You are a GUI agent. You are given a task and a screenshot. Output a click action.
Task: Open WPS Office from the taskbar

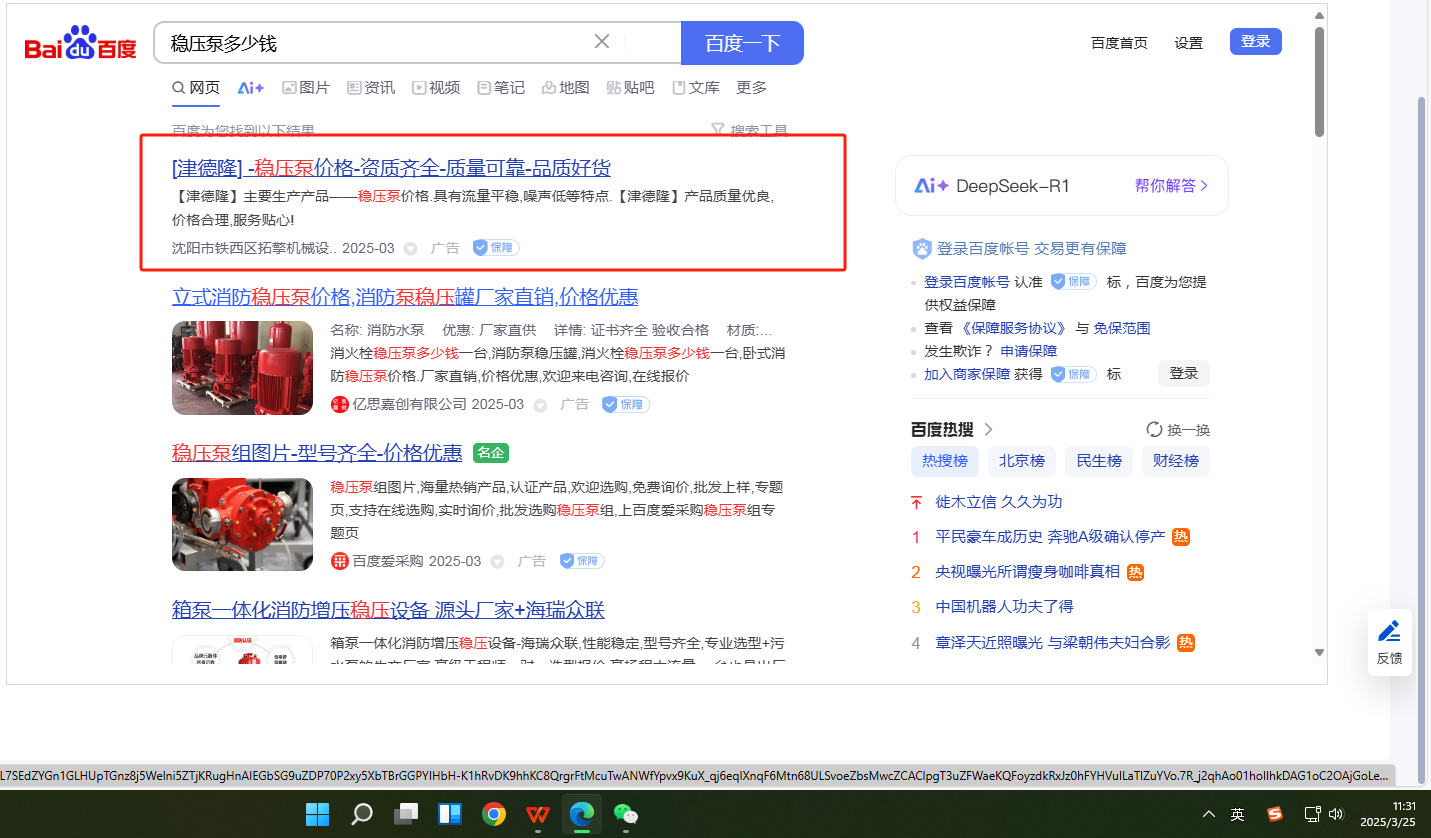[538, 814]
